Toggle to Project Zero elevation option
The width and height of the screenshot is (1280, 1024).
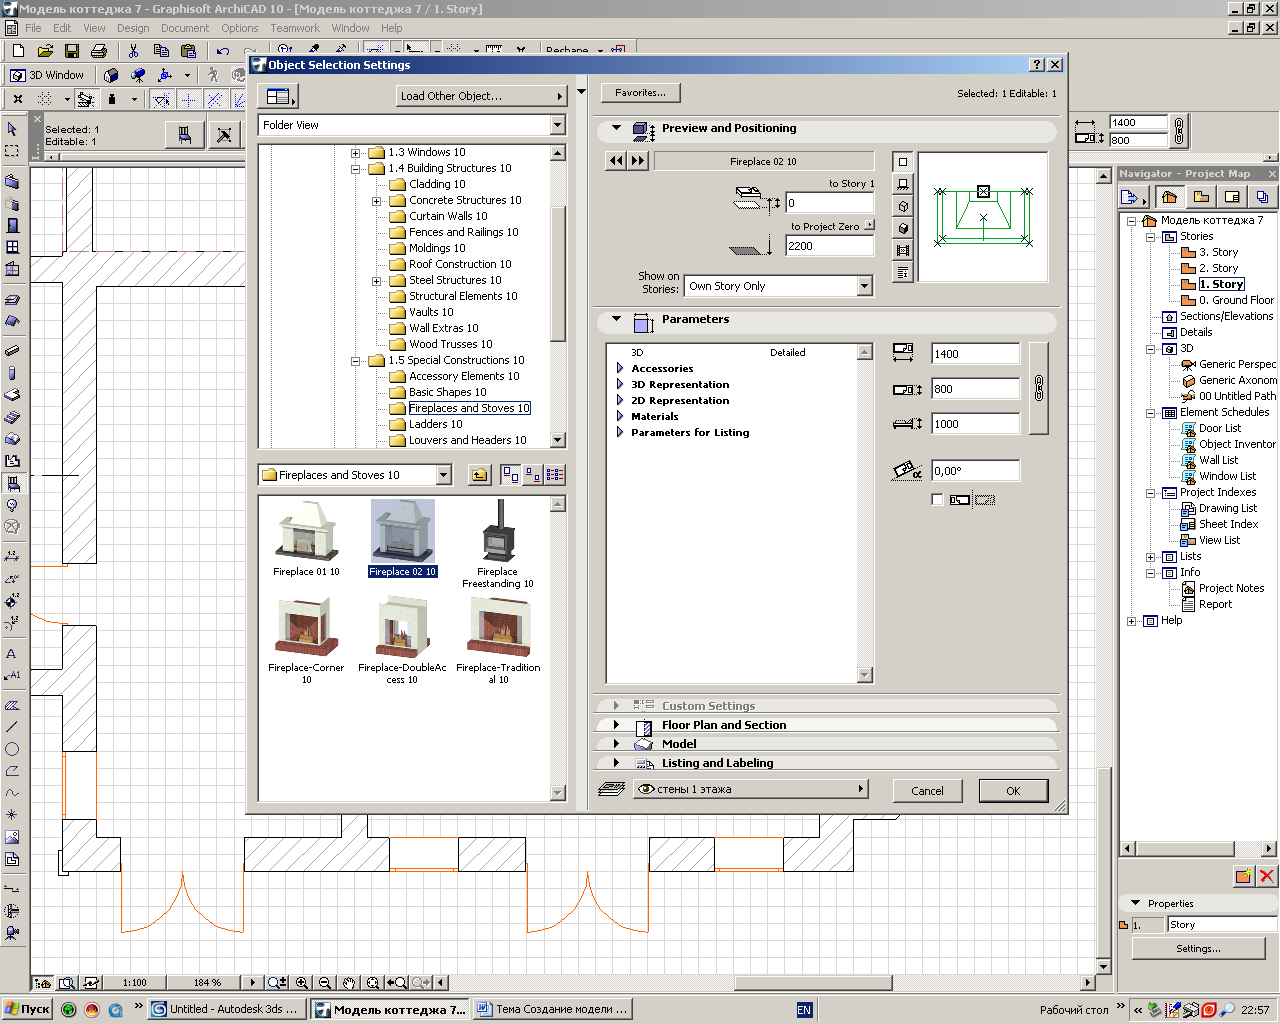[x=870, y=226]
